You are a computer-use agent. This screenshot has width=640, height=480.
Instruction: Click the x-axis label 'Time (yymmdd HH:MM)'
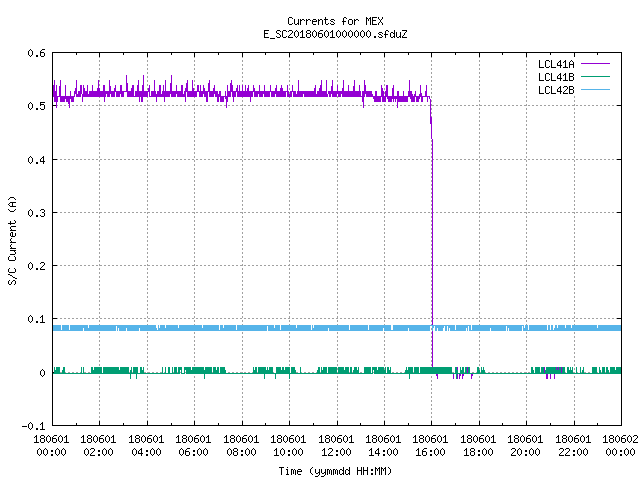click(x=335, y=471)
